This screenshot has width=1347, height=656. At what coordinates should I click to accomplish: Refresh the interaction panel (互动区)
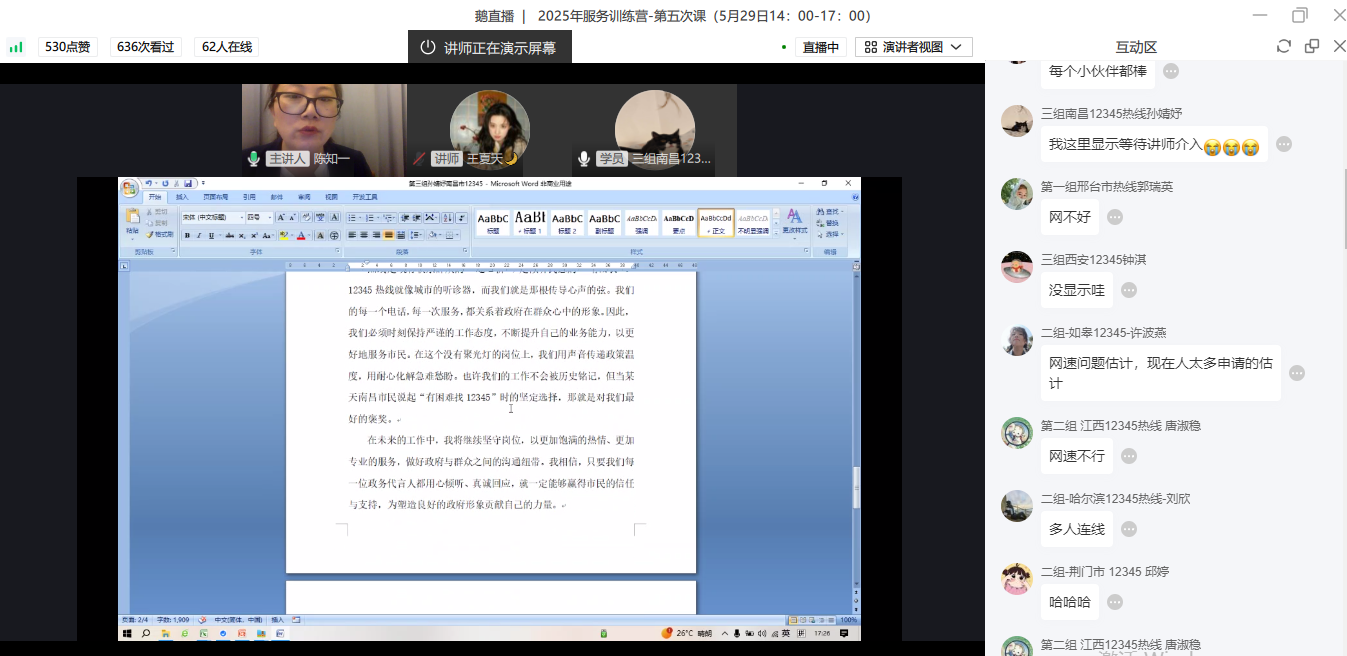tap(1284, 47)
